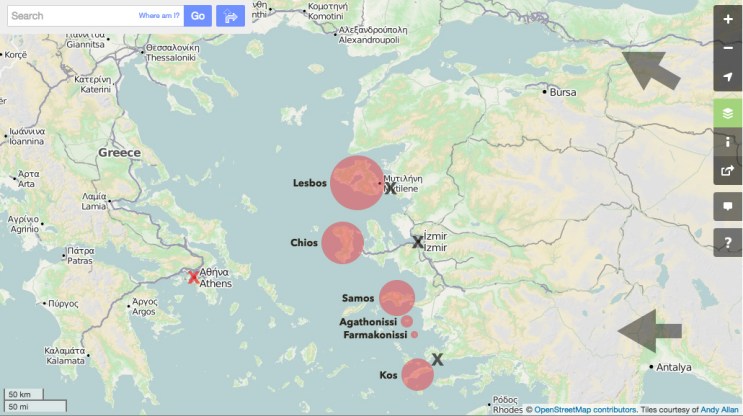Open the OpenStreetMap contributors link
Viewport: 743px width, 416px height.
pyautogui.click(x=585, y=410)
